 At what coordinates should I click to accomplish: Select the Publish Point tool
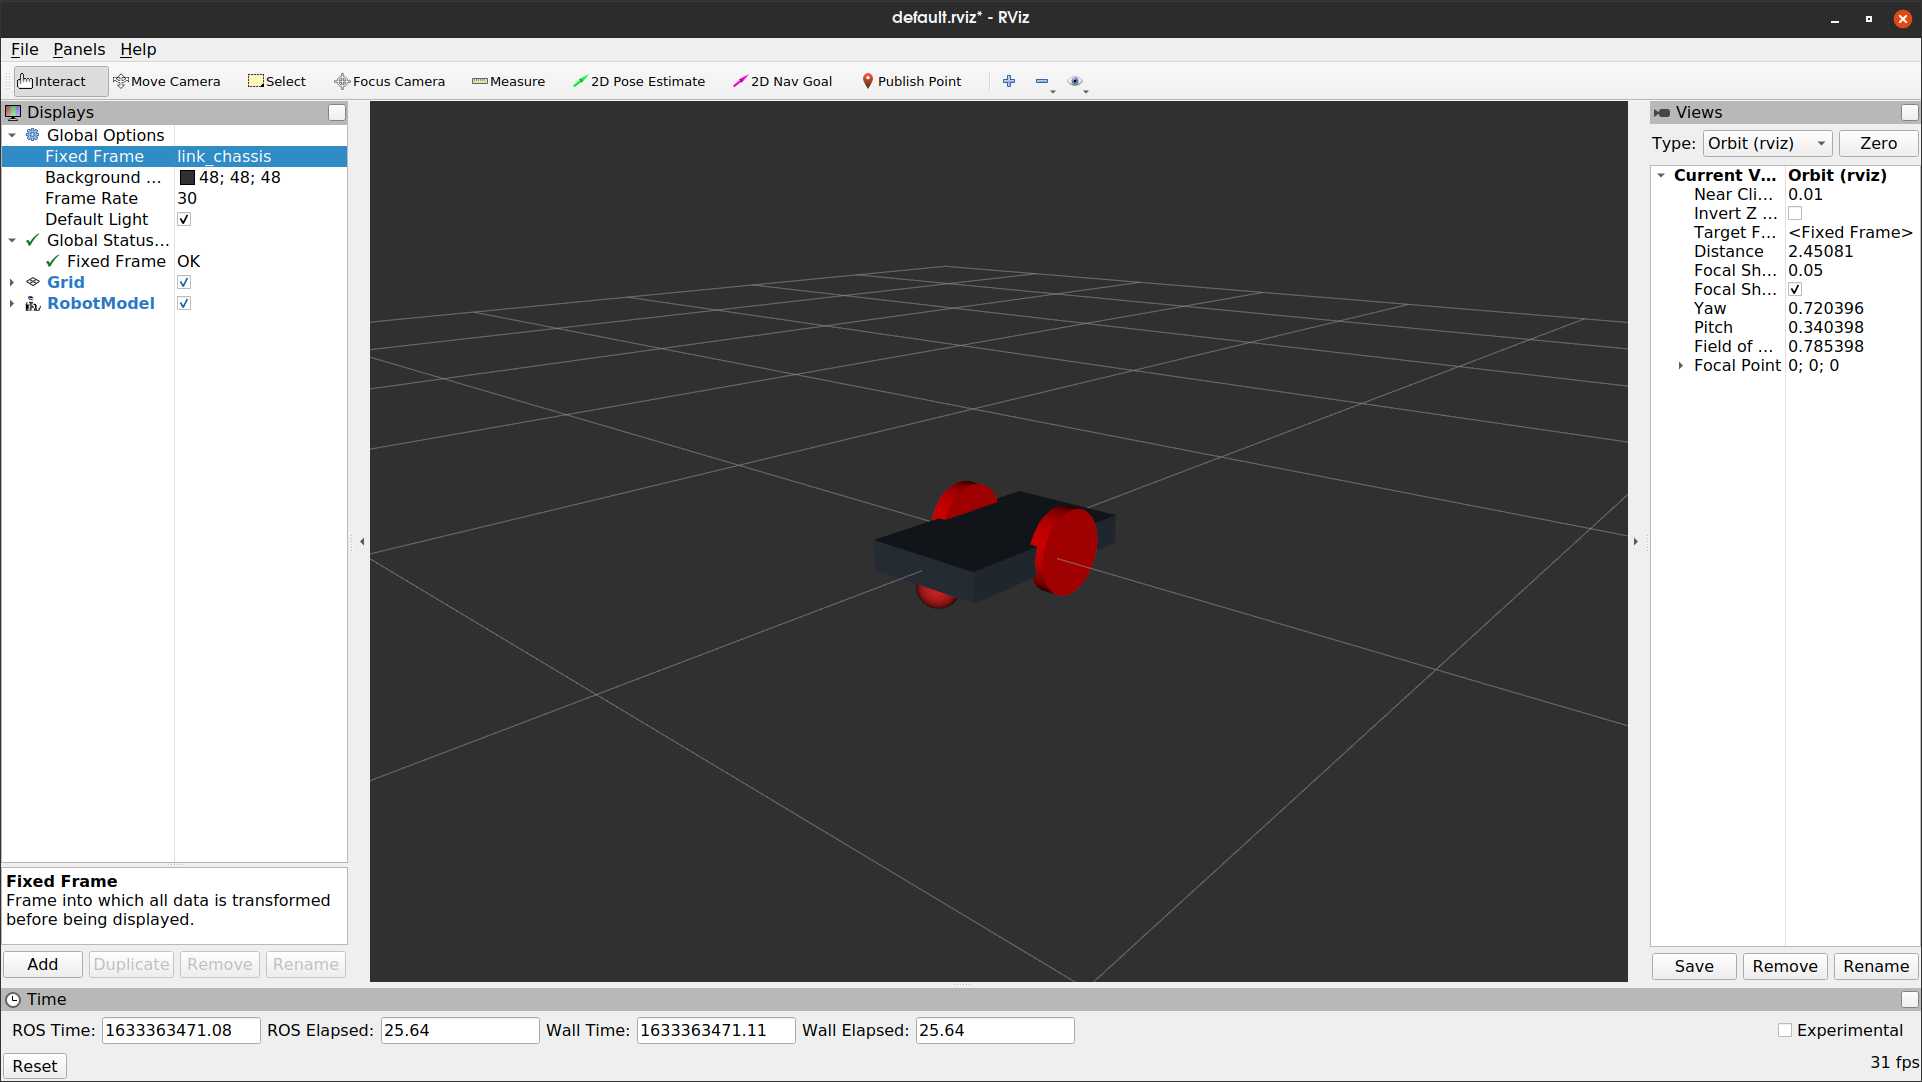click(x=911, y=81)
